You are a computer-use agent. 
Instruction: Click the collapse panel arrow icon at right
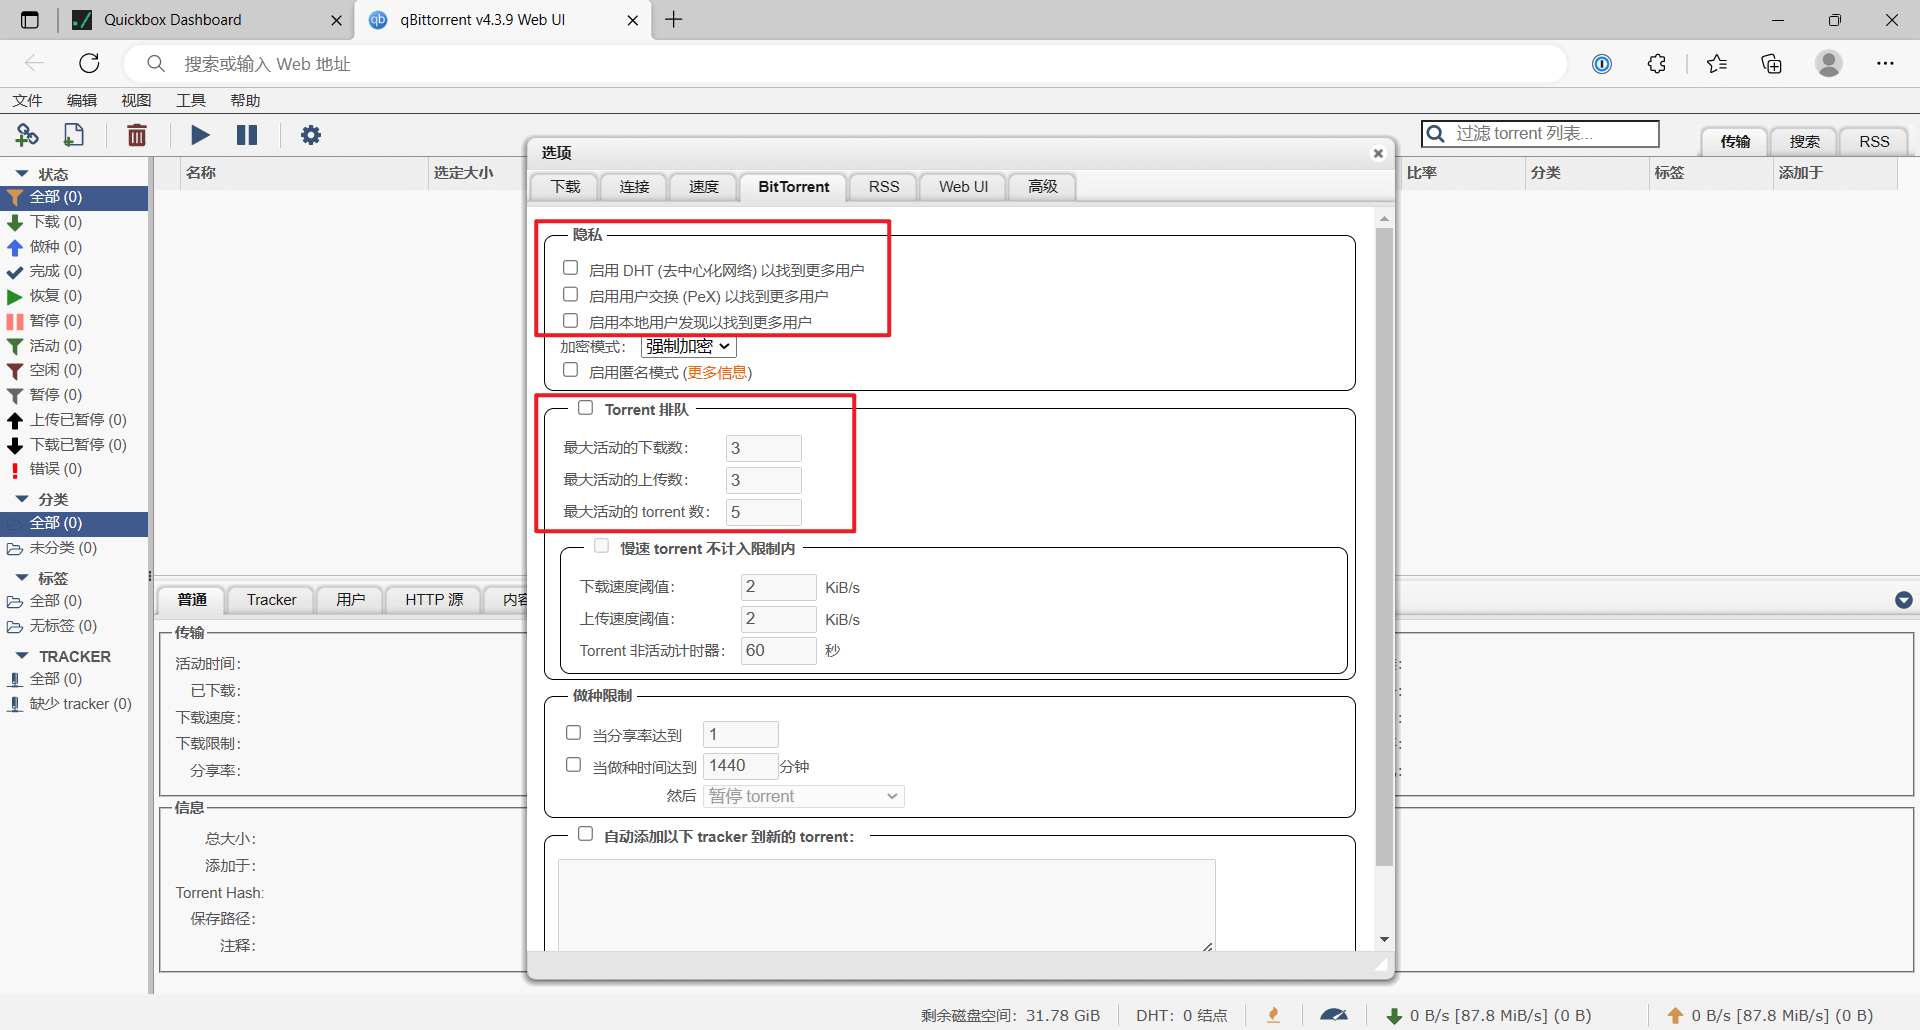(x=1904, y=600)
